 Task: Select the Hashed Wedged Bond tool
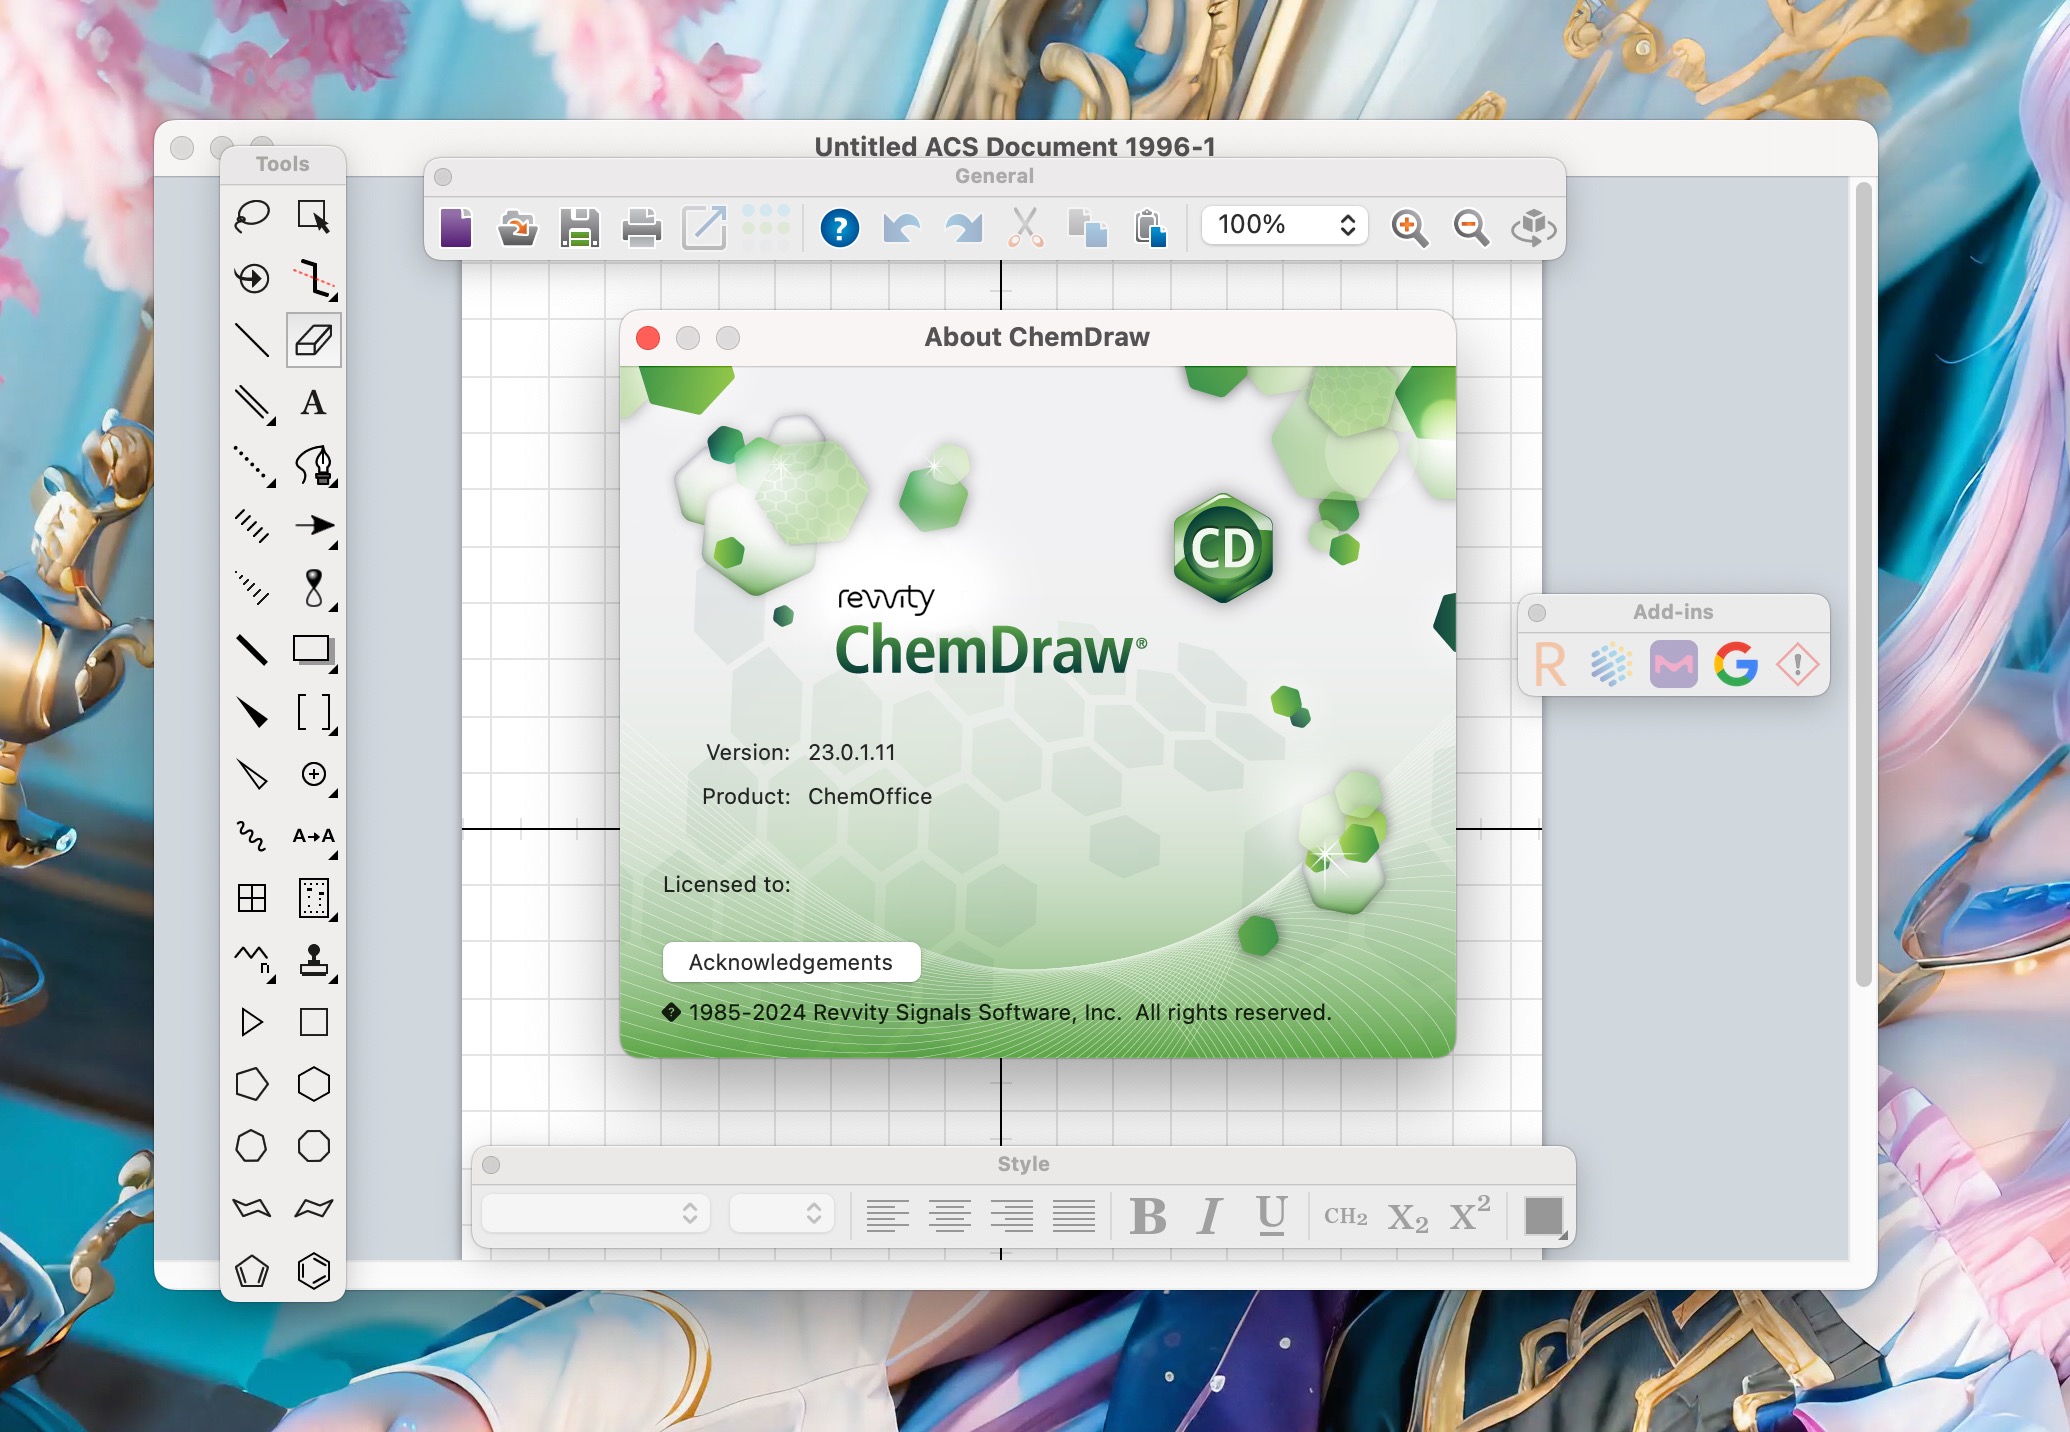[252, 588]
